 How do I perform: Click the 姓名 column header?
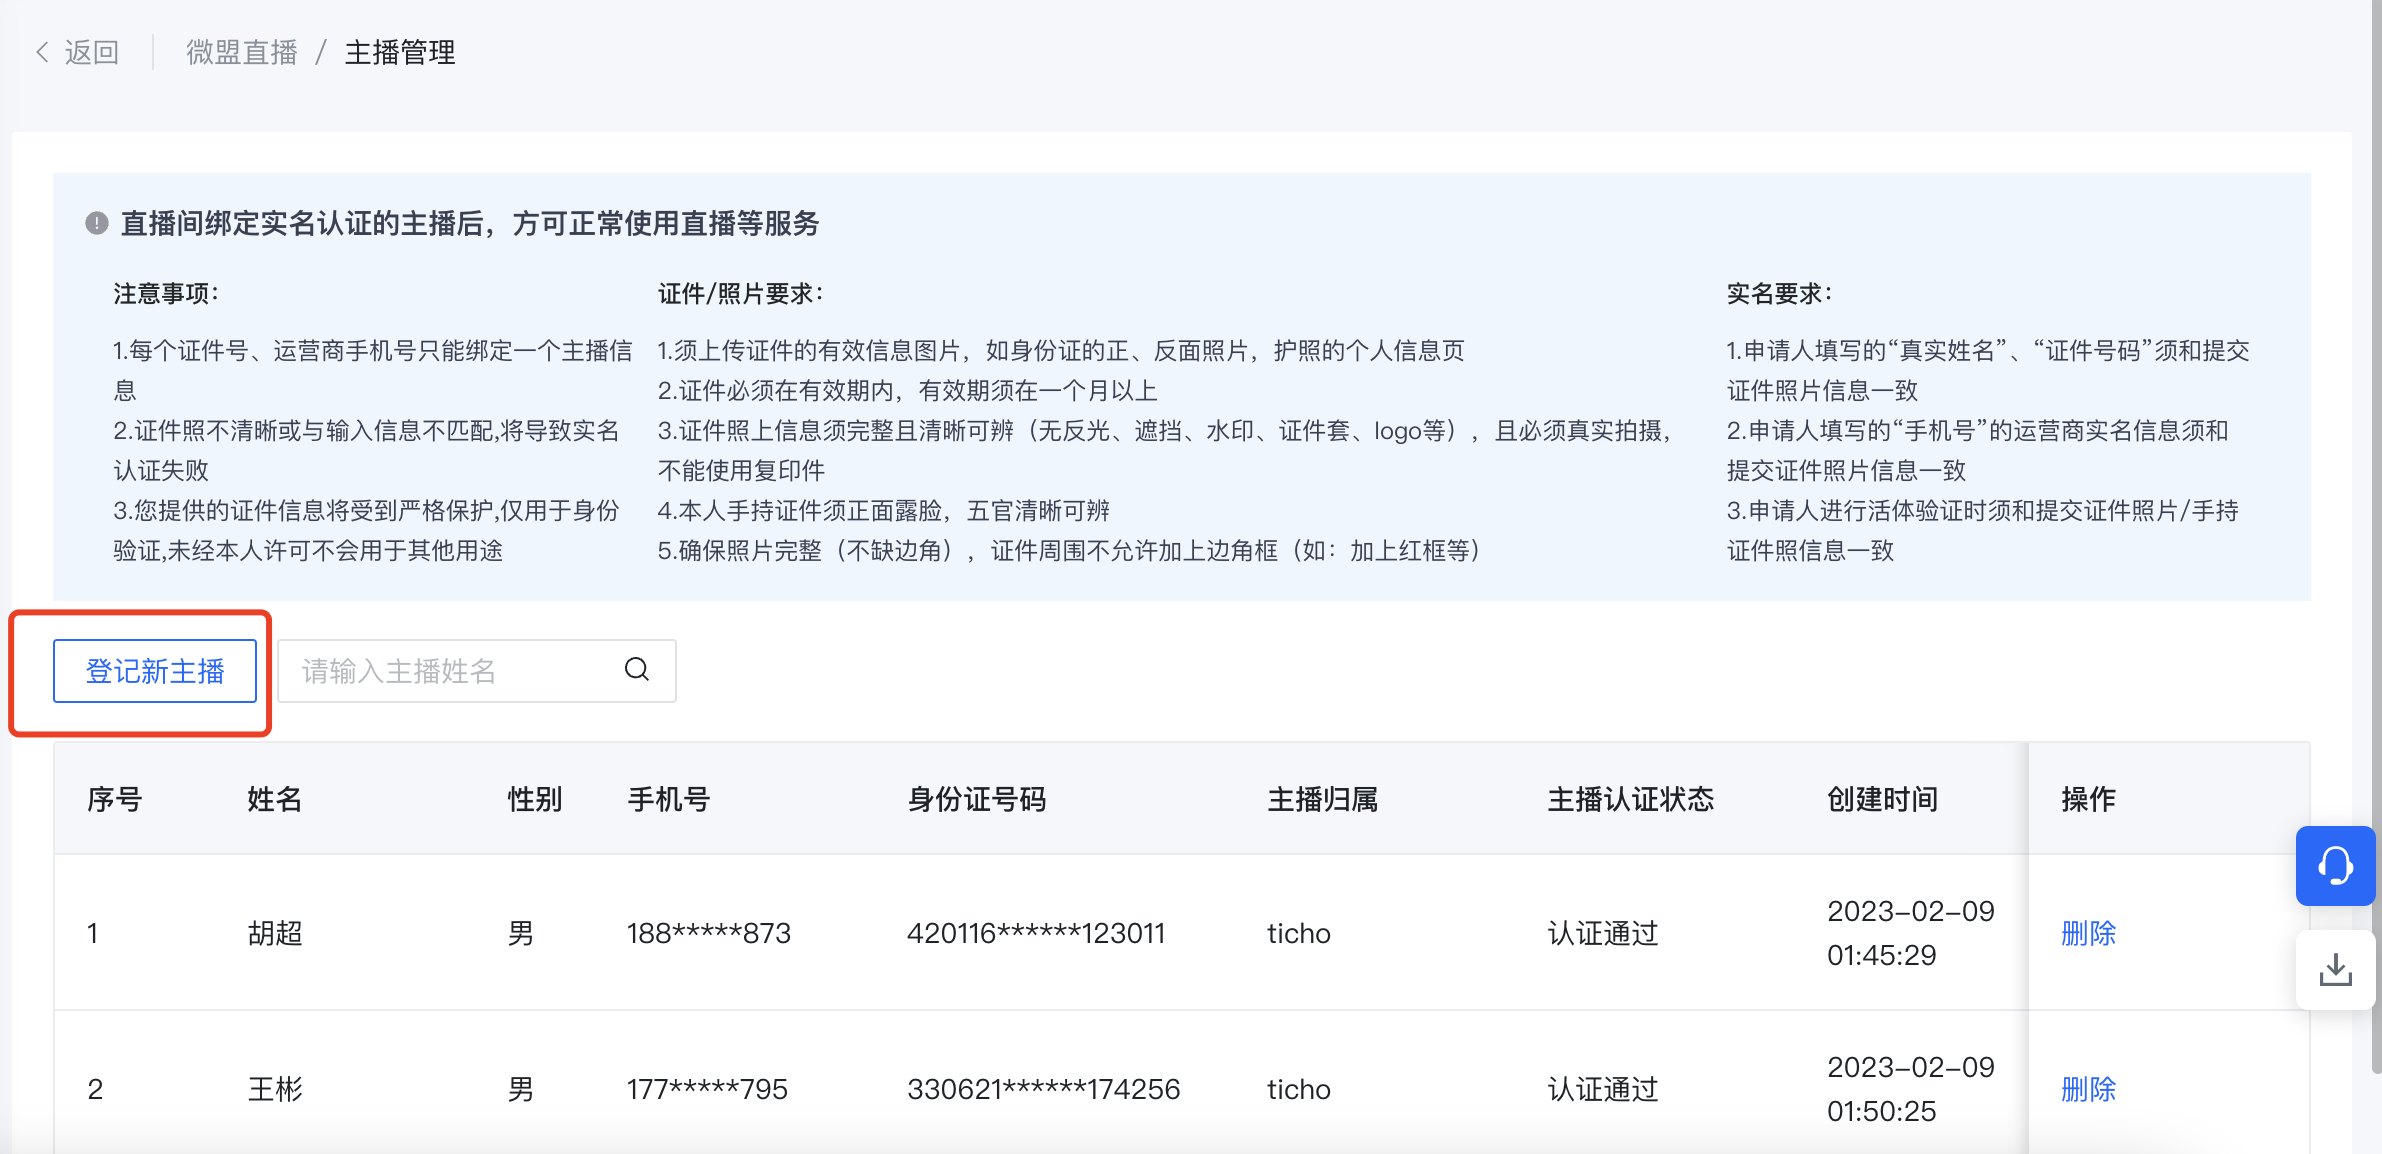[x=275, y=799]
